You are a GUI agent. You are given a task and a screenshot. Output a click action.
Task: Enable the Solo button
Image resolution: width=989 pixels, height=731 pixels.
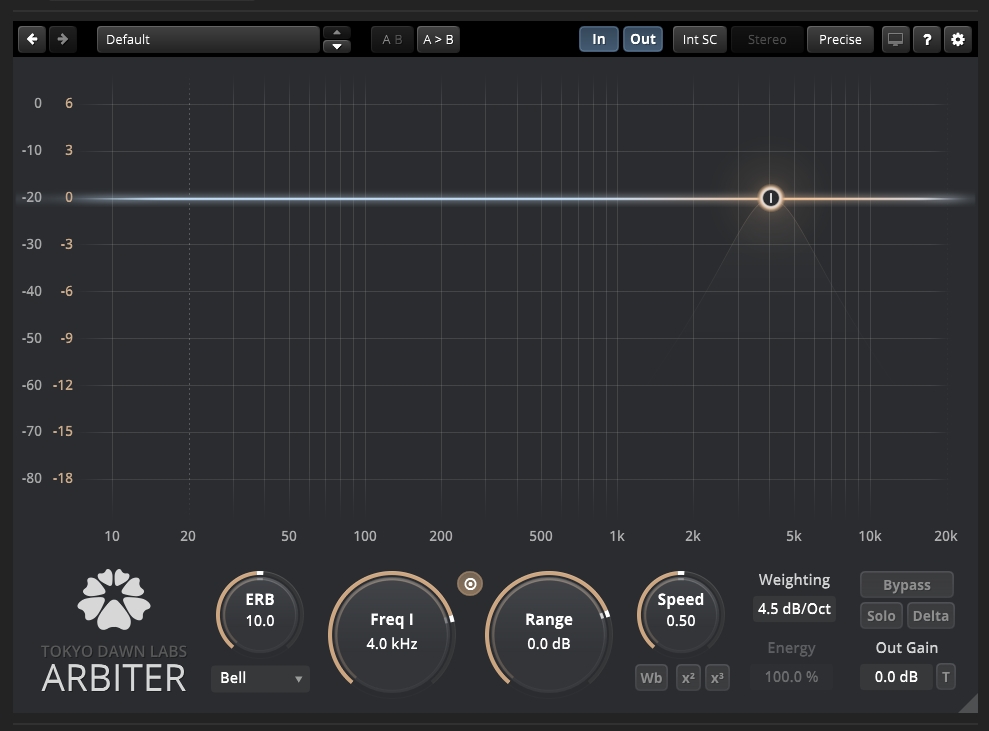[x=881, y=616]
